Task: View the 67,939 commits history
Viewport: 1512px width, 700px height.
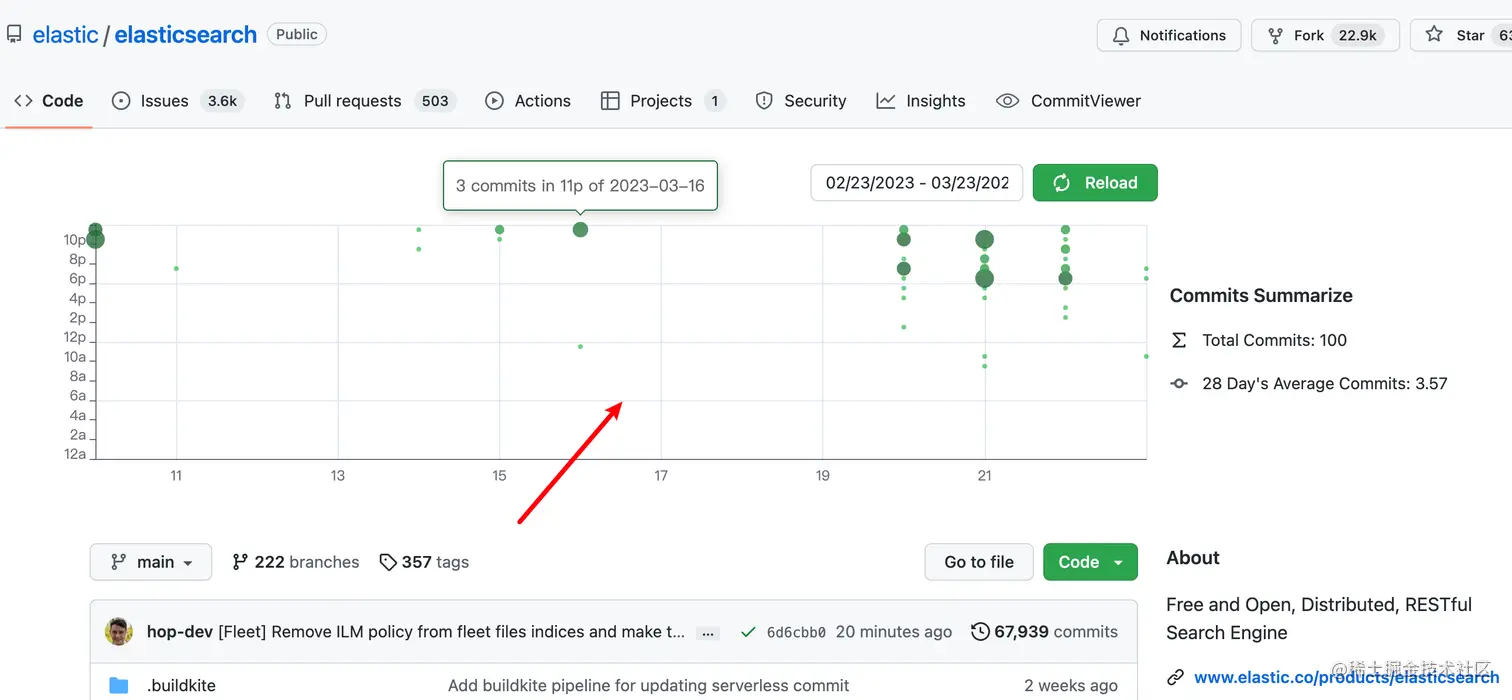Action: point(1045,632)
